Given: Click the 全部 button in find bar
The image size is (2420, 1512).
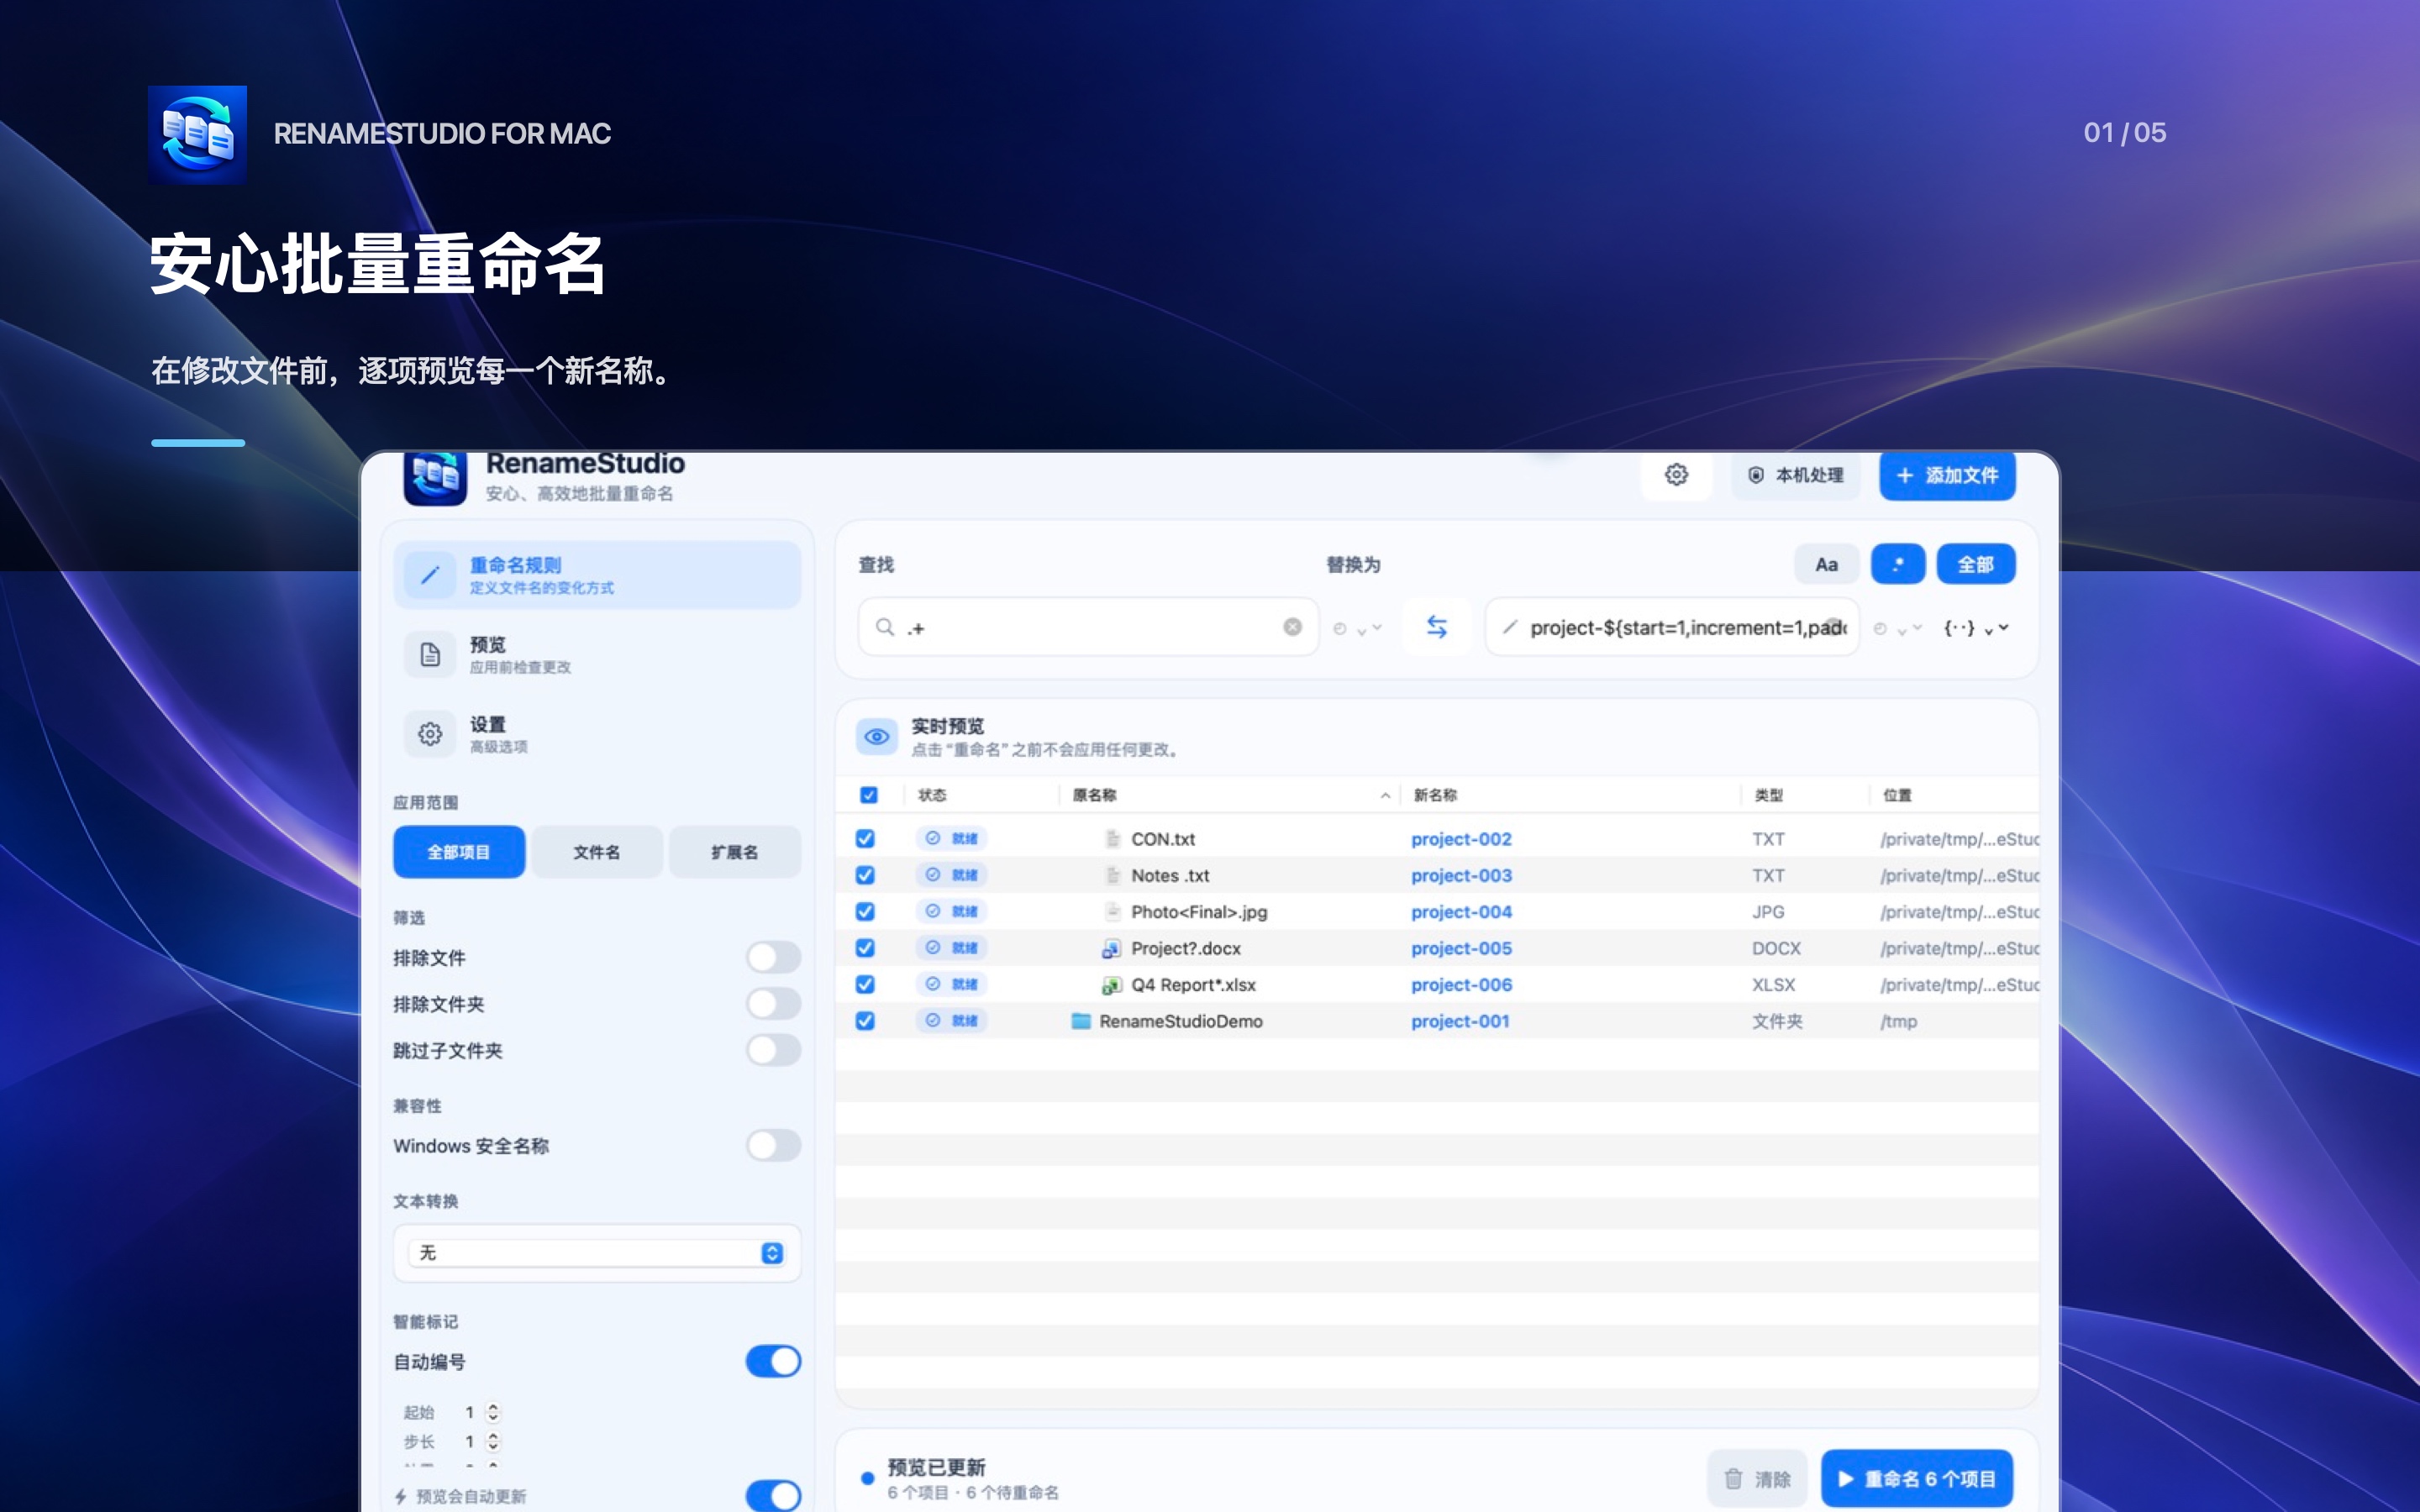Looking at the screenshot, I should coord(1976,564).
